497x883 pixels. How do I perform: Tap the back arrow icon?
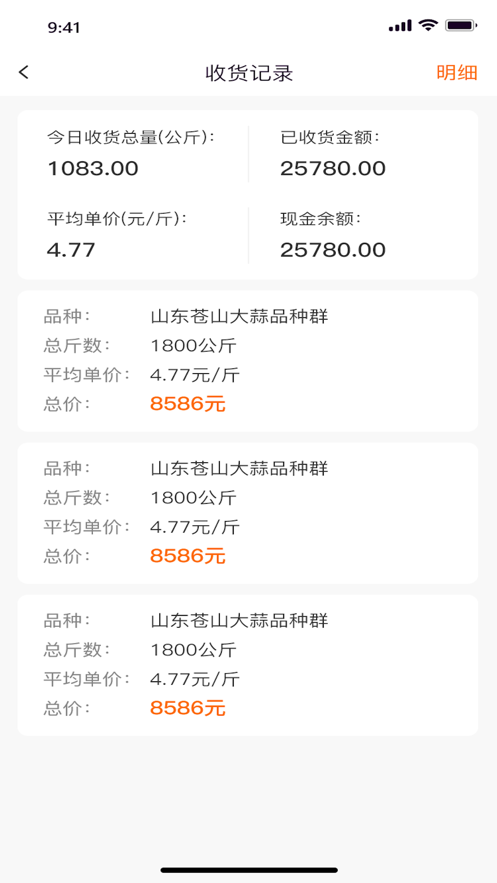point(24,72)
